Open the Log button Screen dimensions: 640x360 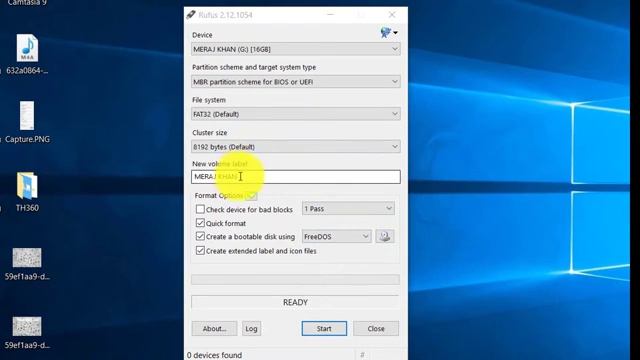coord(251,329)
